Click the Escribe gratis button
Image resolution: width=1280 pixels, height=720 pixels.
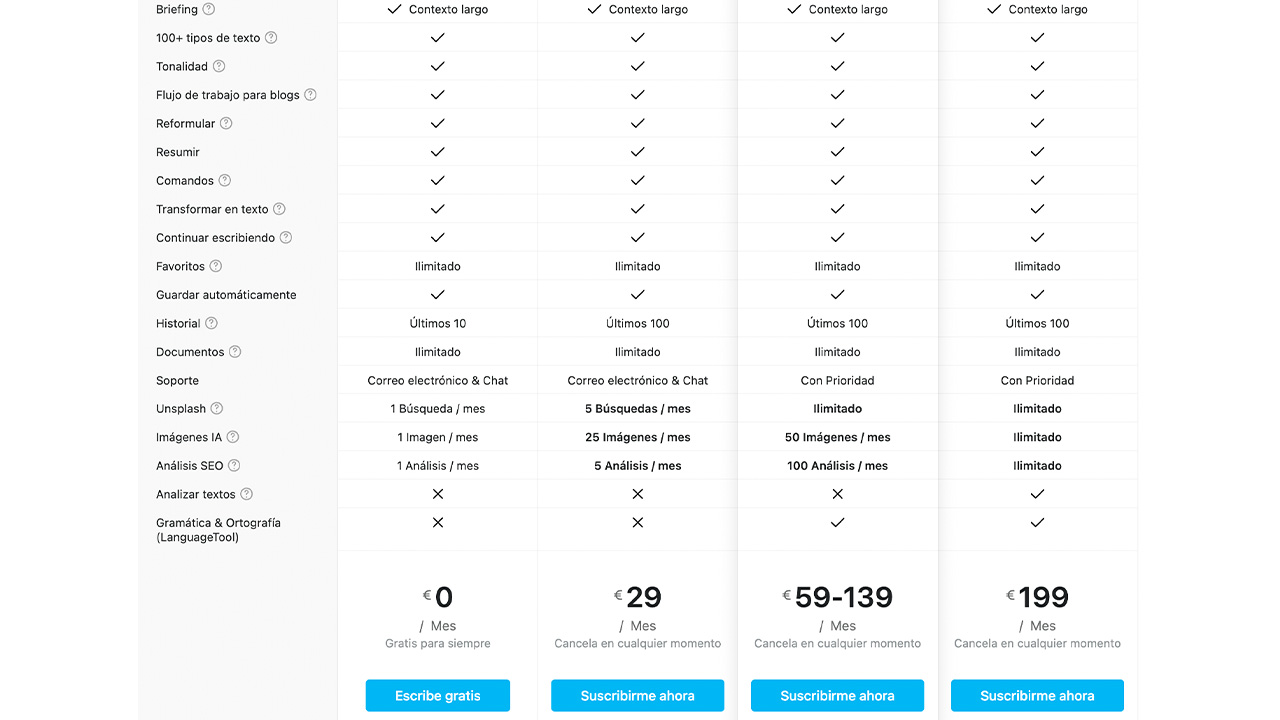click(438, 695)
